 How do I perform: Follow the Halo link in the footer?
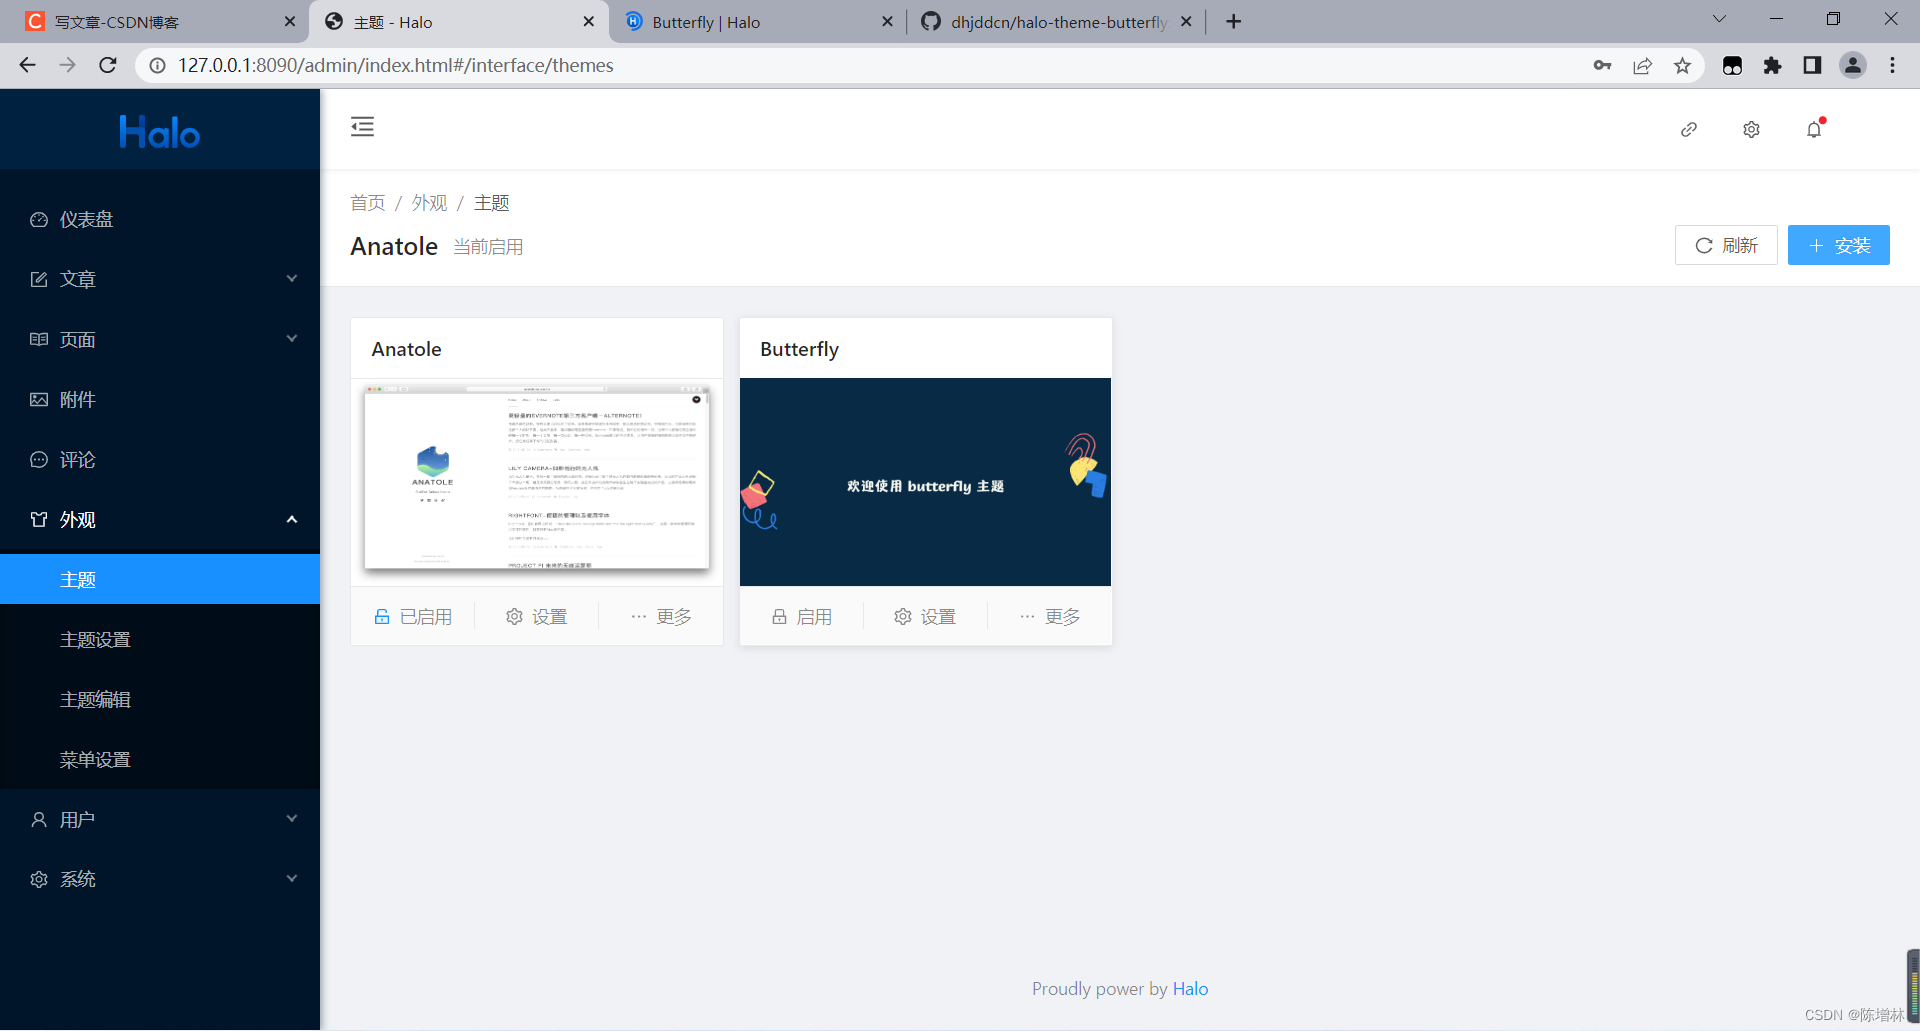[1190, 989]
